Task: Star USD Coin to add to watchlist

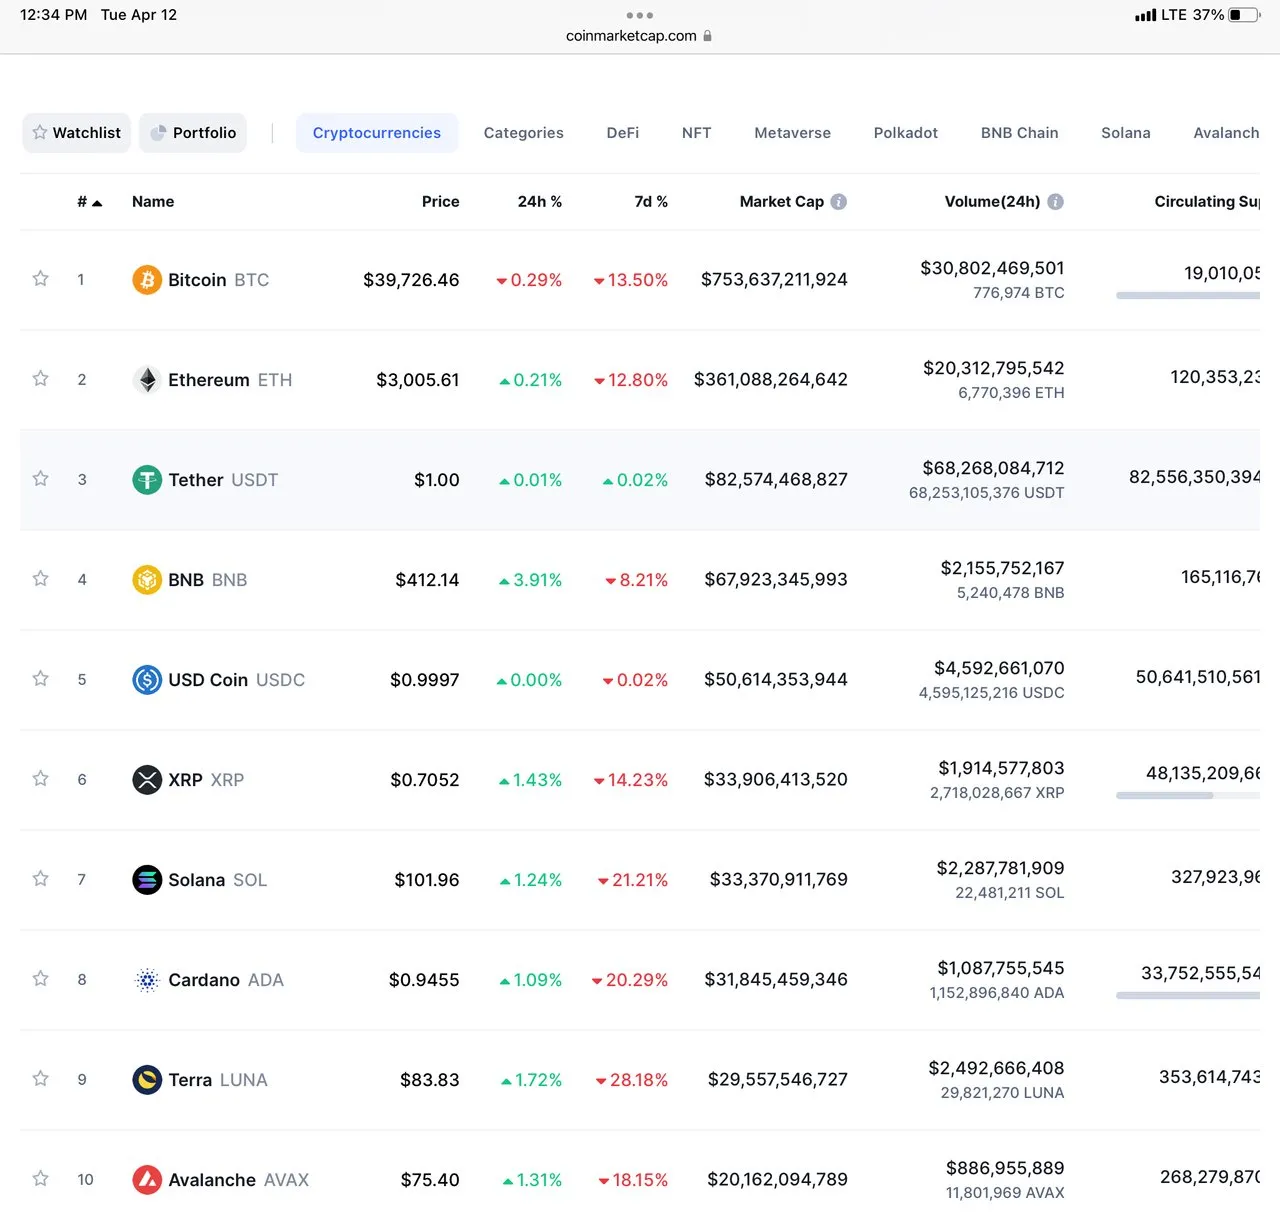Action: click(40, 678)
